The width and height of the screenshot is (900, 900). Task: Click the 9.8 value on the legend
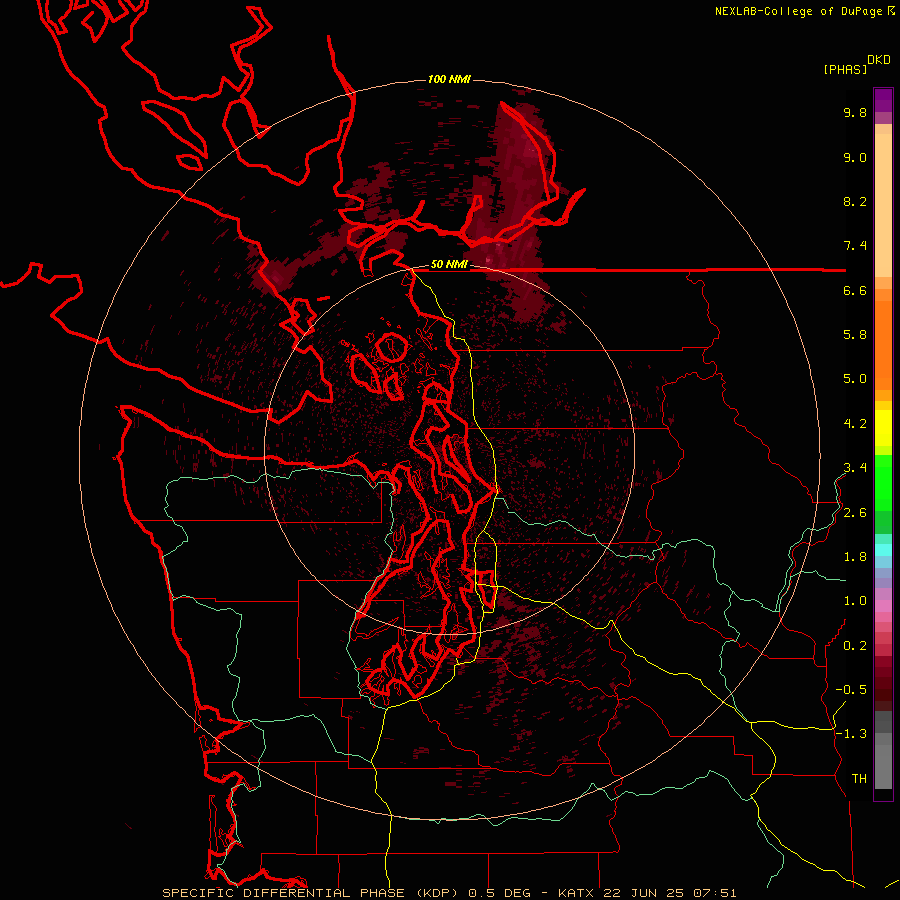(855, 112)
